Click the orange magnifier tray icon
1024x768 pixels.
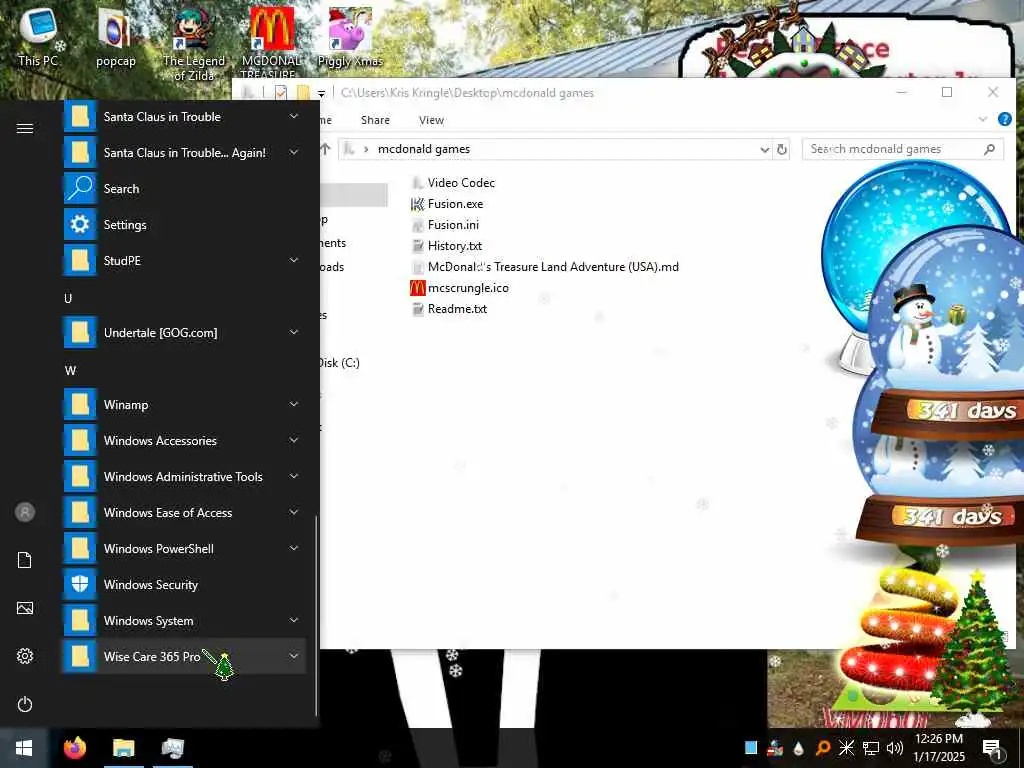[823, 748]
